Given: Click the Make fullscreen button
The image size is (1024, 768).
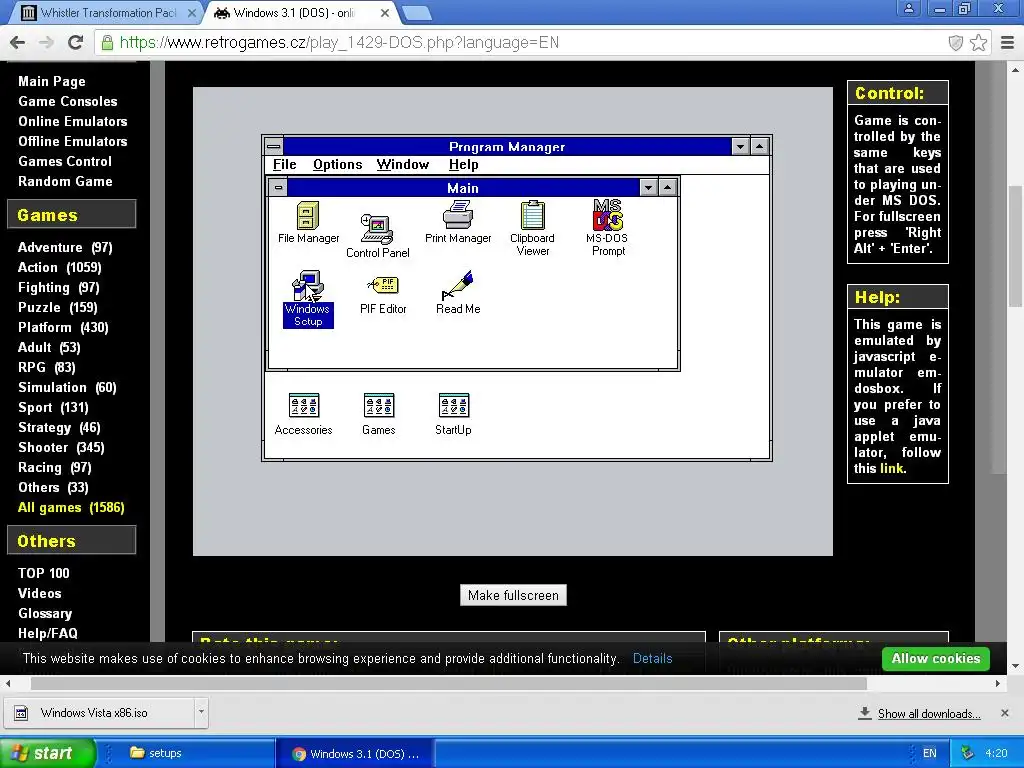Looking at the screenshot, I should point(513,595).
